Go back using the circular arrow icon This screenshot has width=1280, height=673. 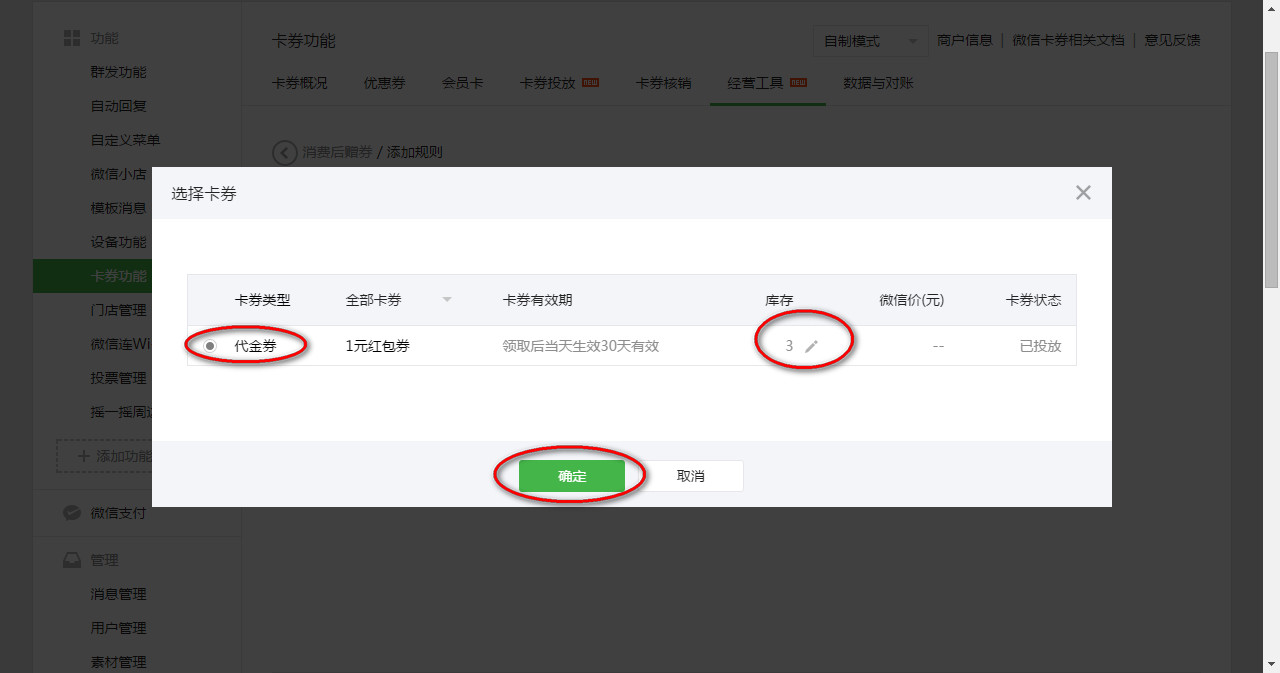(x=285, y=152)
